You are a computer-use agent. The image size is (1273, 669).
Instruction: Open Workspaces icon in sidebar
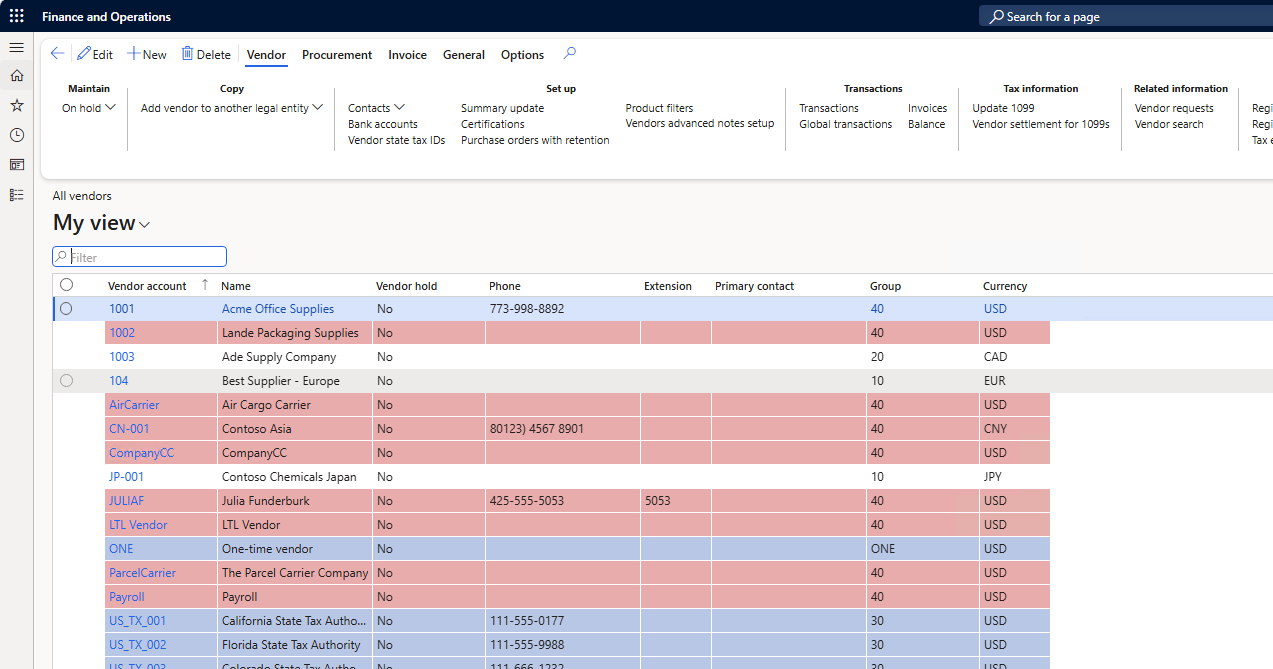16,165
